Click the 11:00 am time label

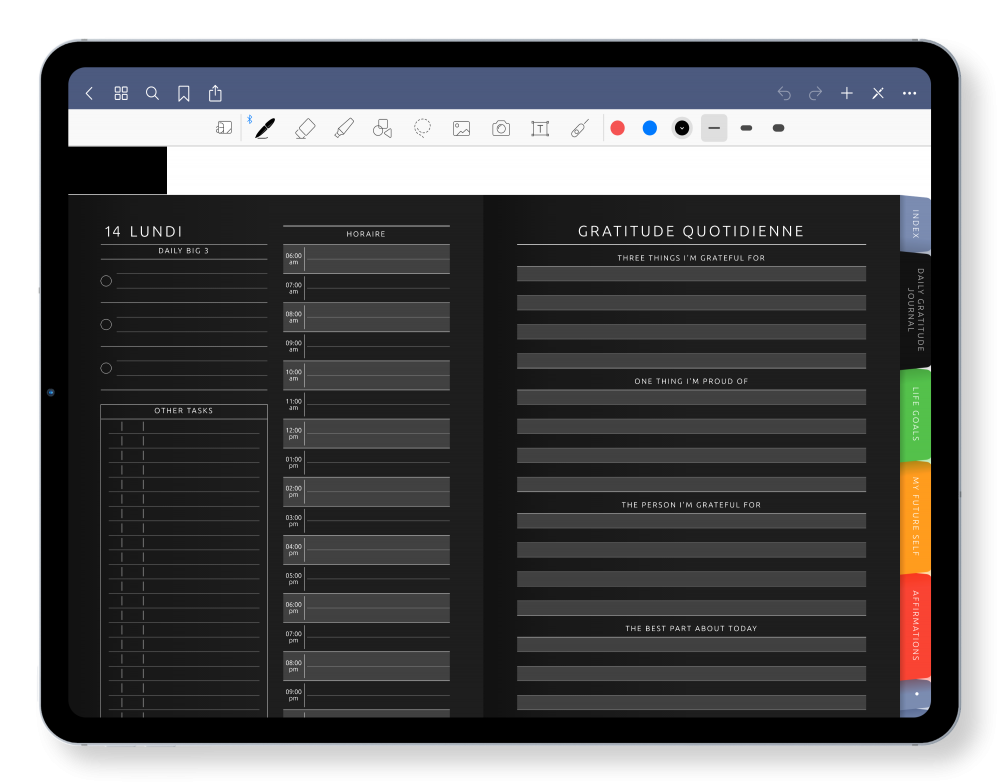293,404
